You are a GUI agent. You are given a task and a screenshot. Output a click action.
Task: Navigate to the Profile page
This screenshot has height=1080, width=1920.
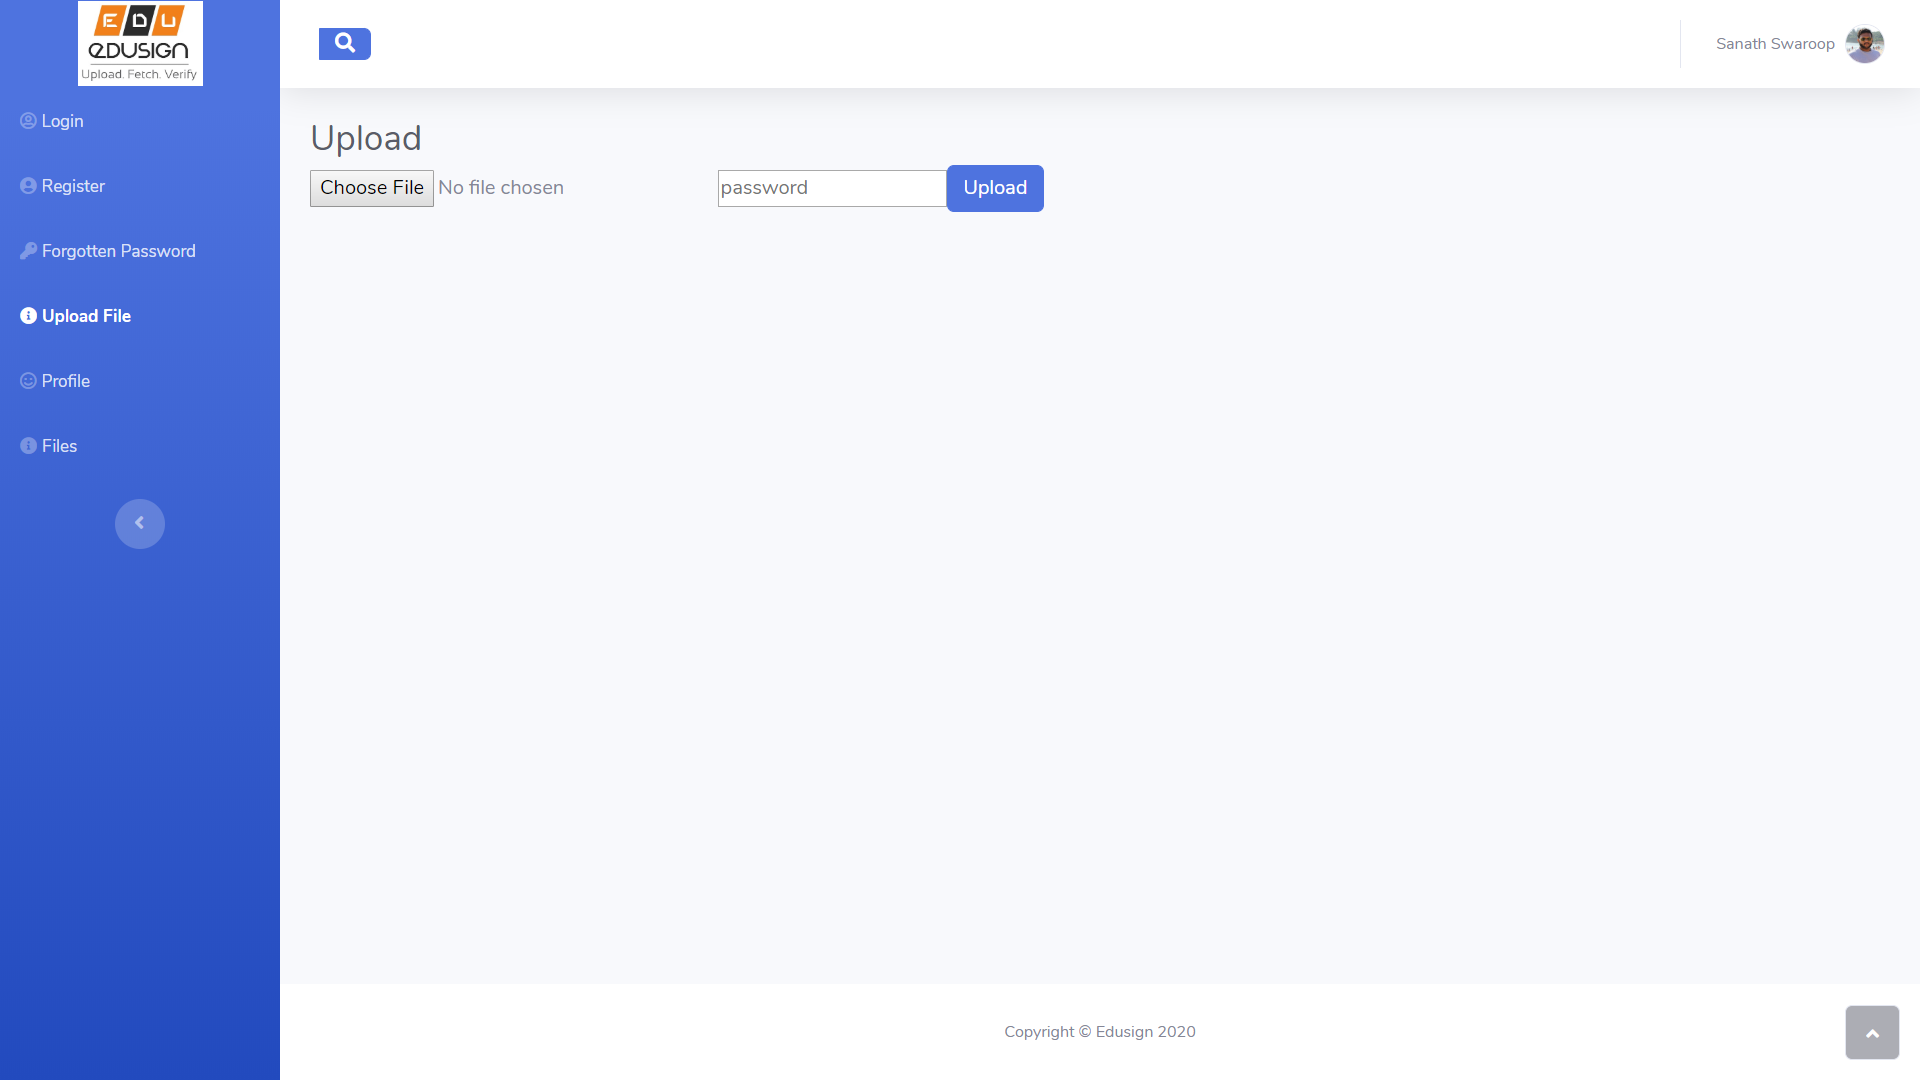pyautogui.click(x=66, y=381)
